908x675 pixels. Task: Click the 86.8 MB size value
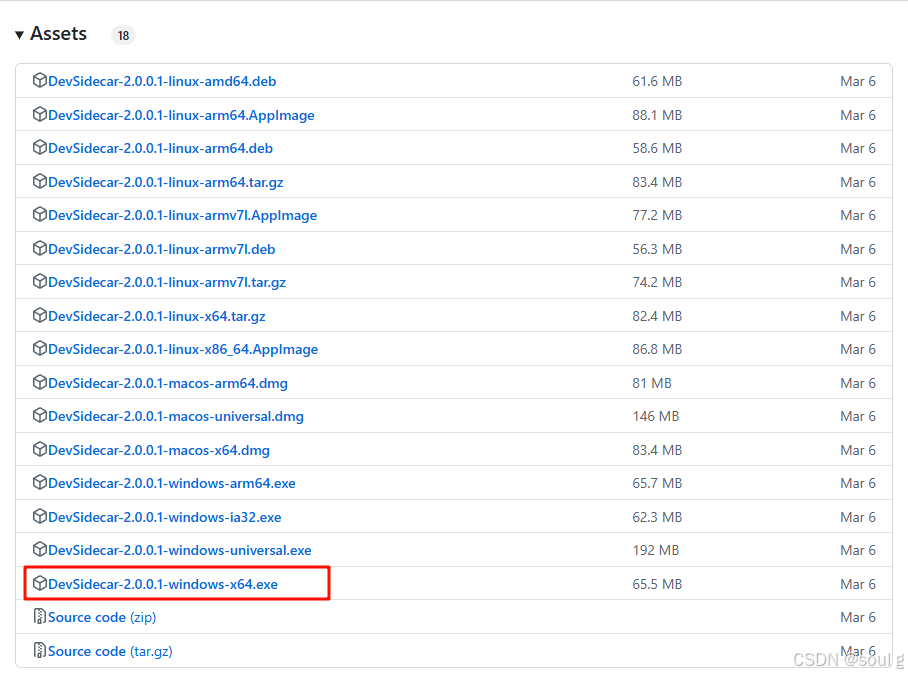click(x=657, y=349)
